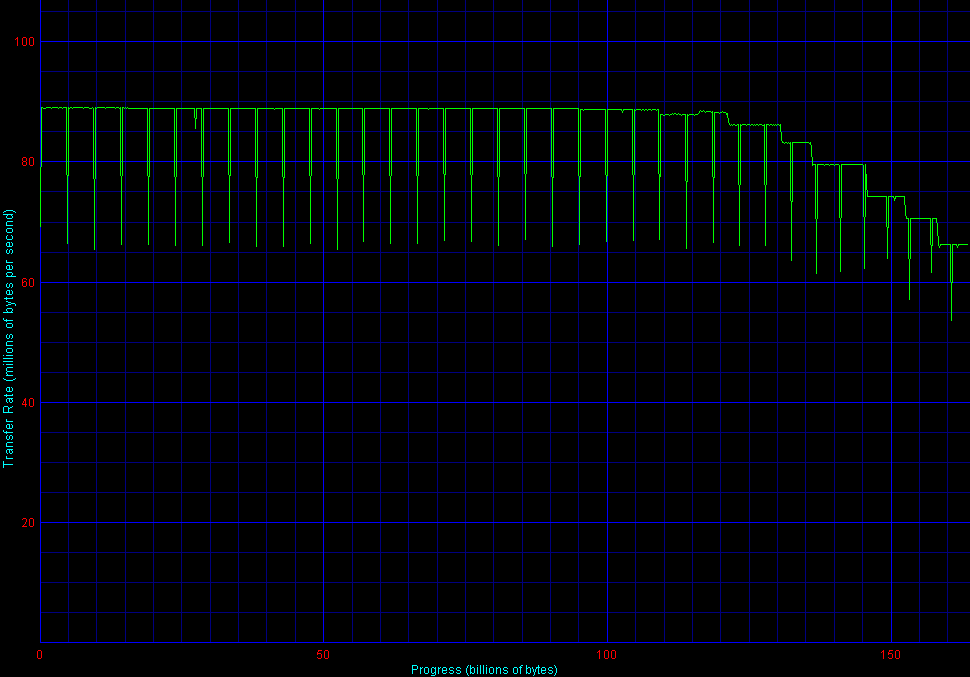This screenshot has height=677, width=970.
Task: Click where the 20 gridline crosses the 150 vertical line
Action: (890, 523)
